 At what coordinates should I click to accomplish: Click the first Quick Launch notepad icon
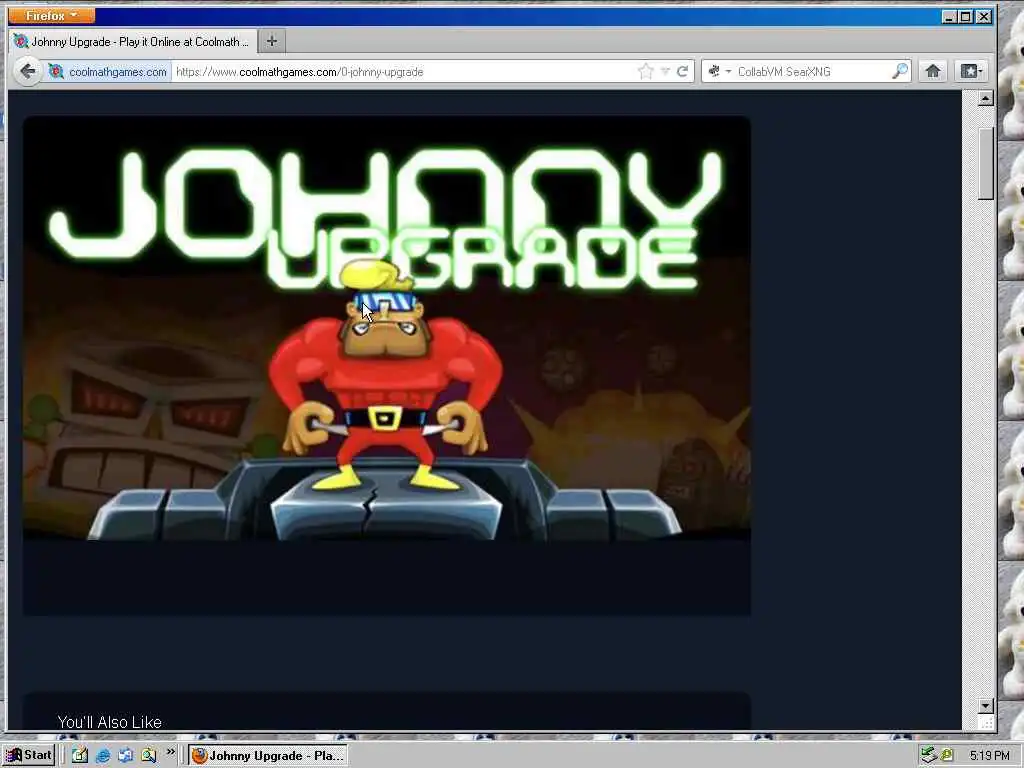(x=80, y=756)
